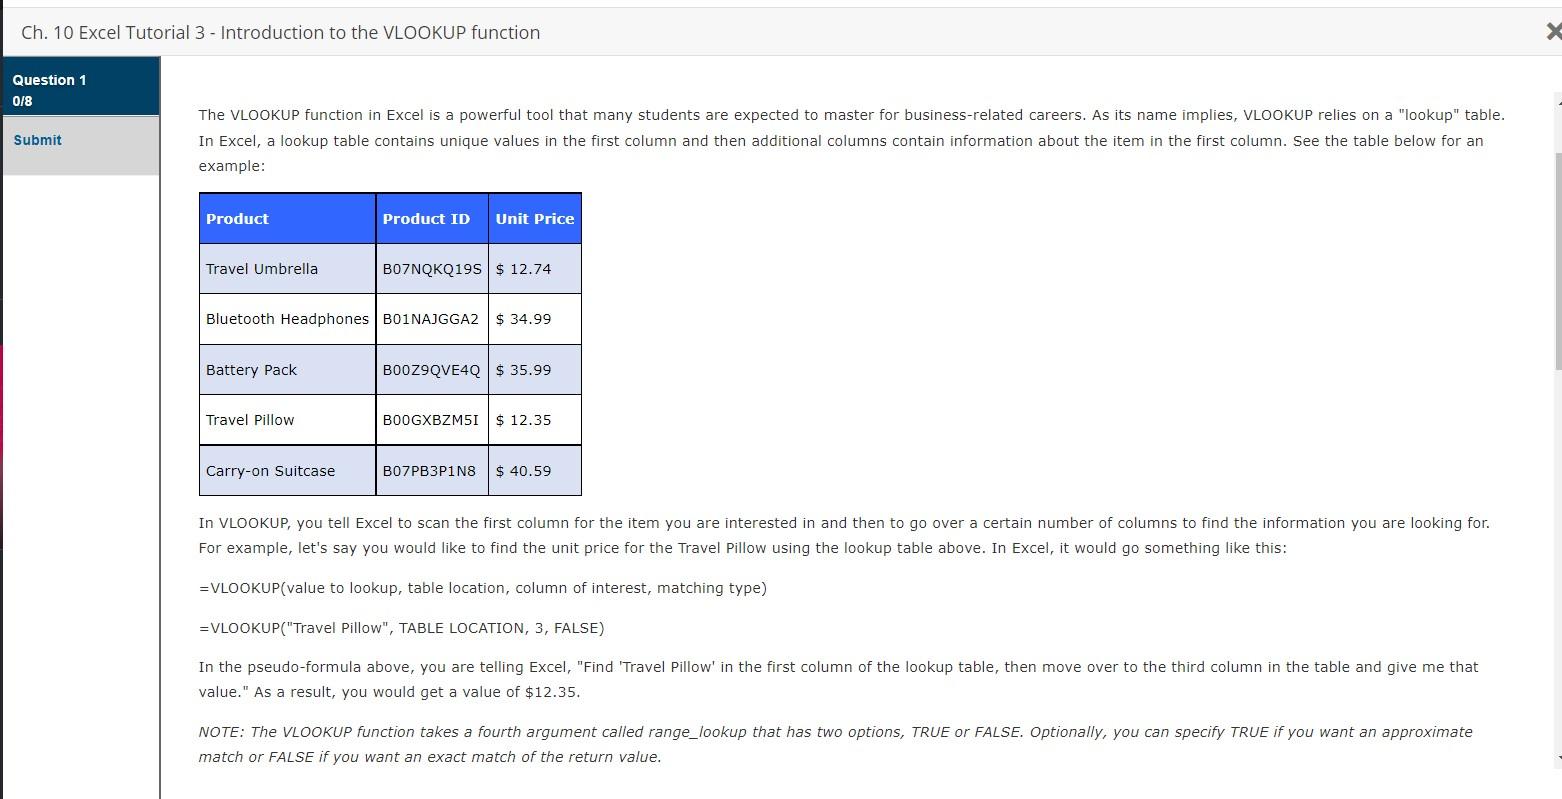Click the vertical scrollbar thumb
This screenshot has width=1562, height=799.
[x=1557, y=262]
